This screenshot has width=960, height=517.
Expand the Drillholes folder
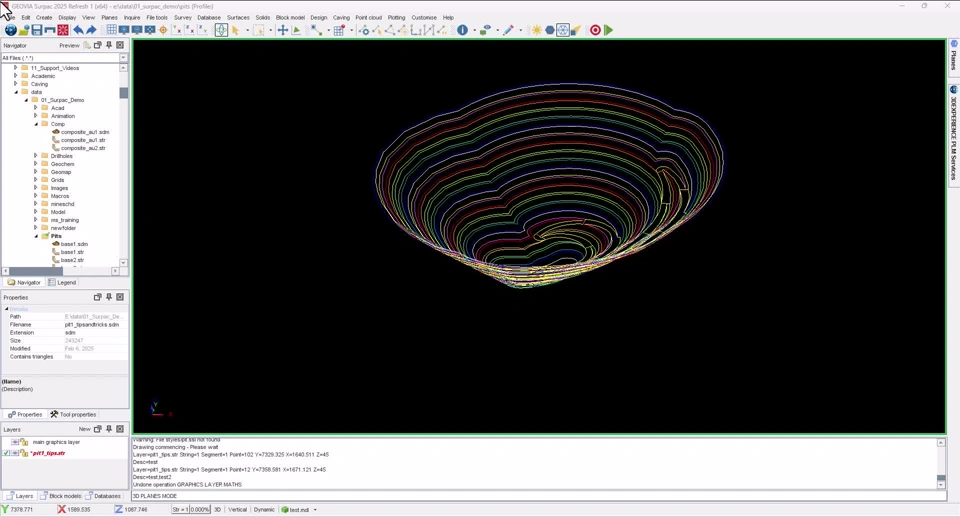(36, 156)
